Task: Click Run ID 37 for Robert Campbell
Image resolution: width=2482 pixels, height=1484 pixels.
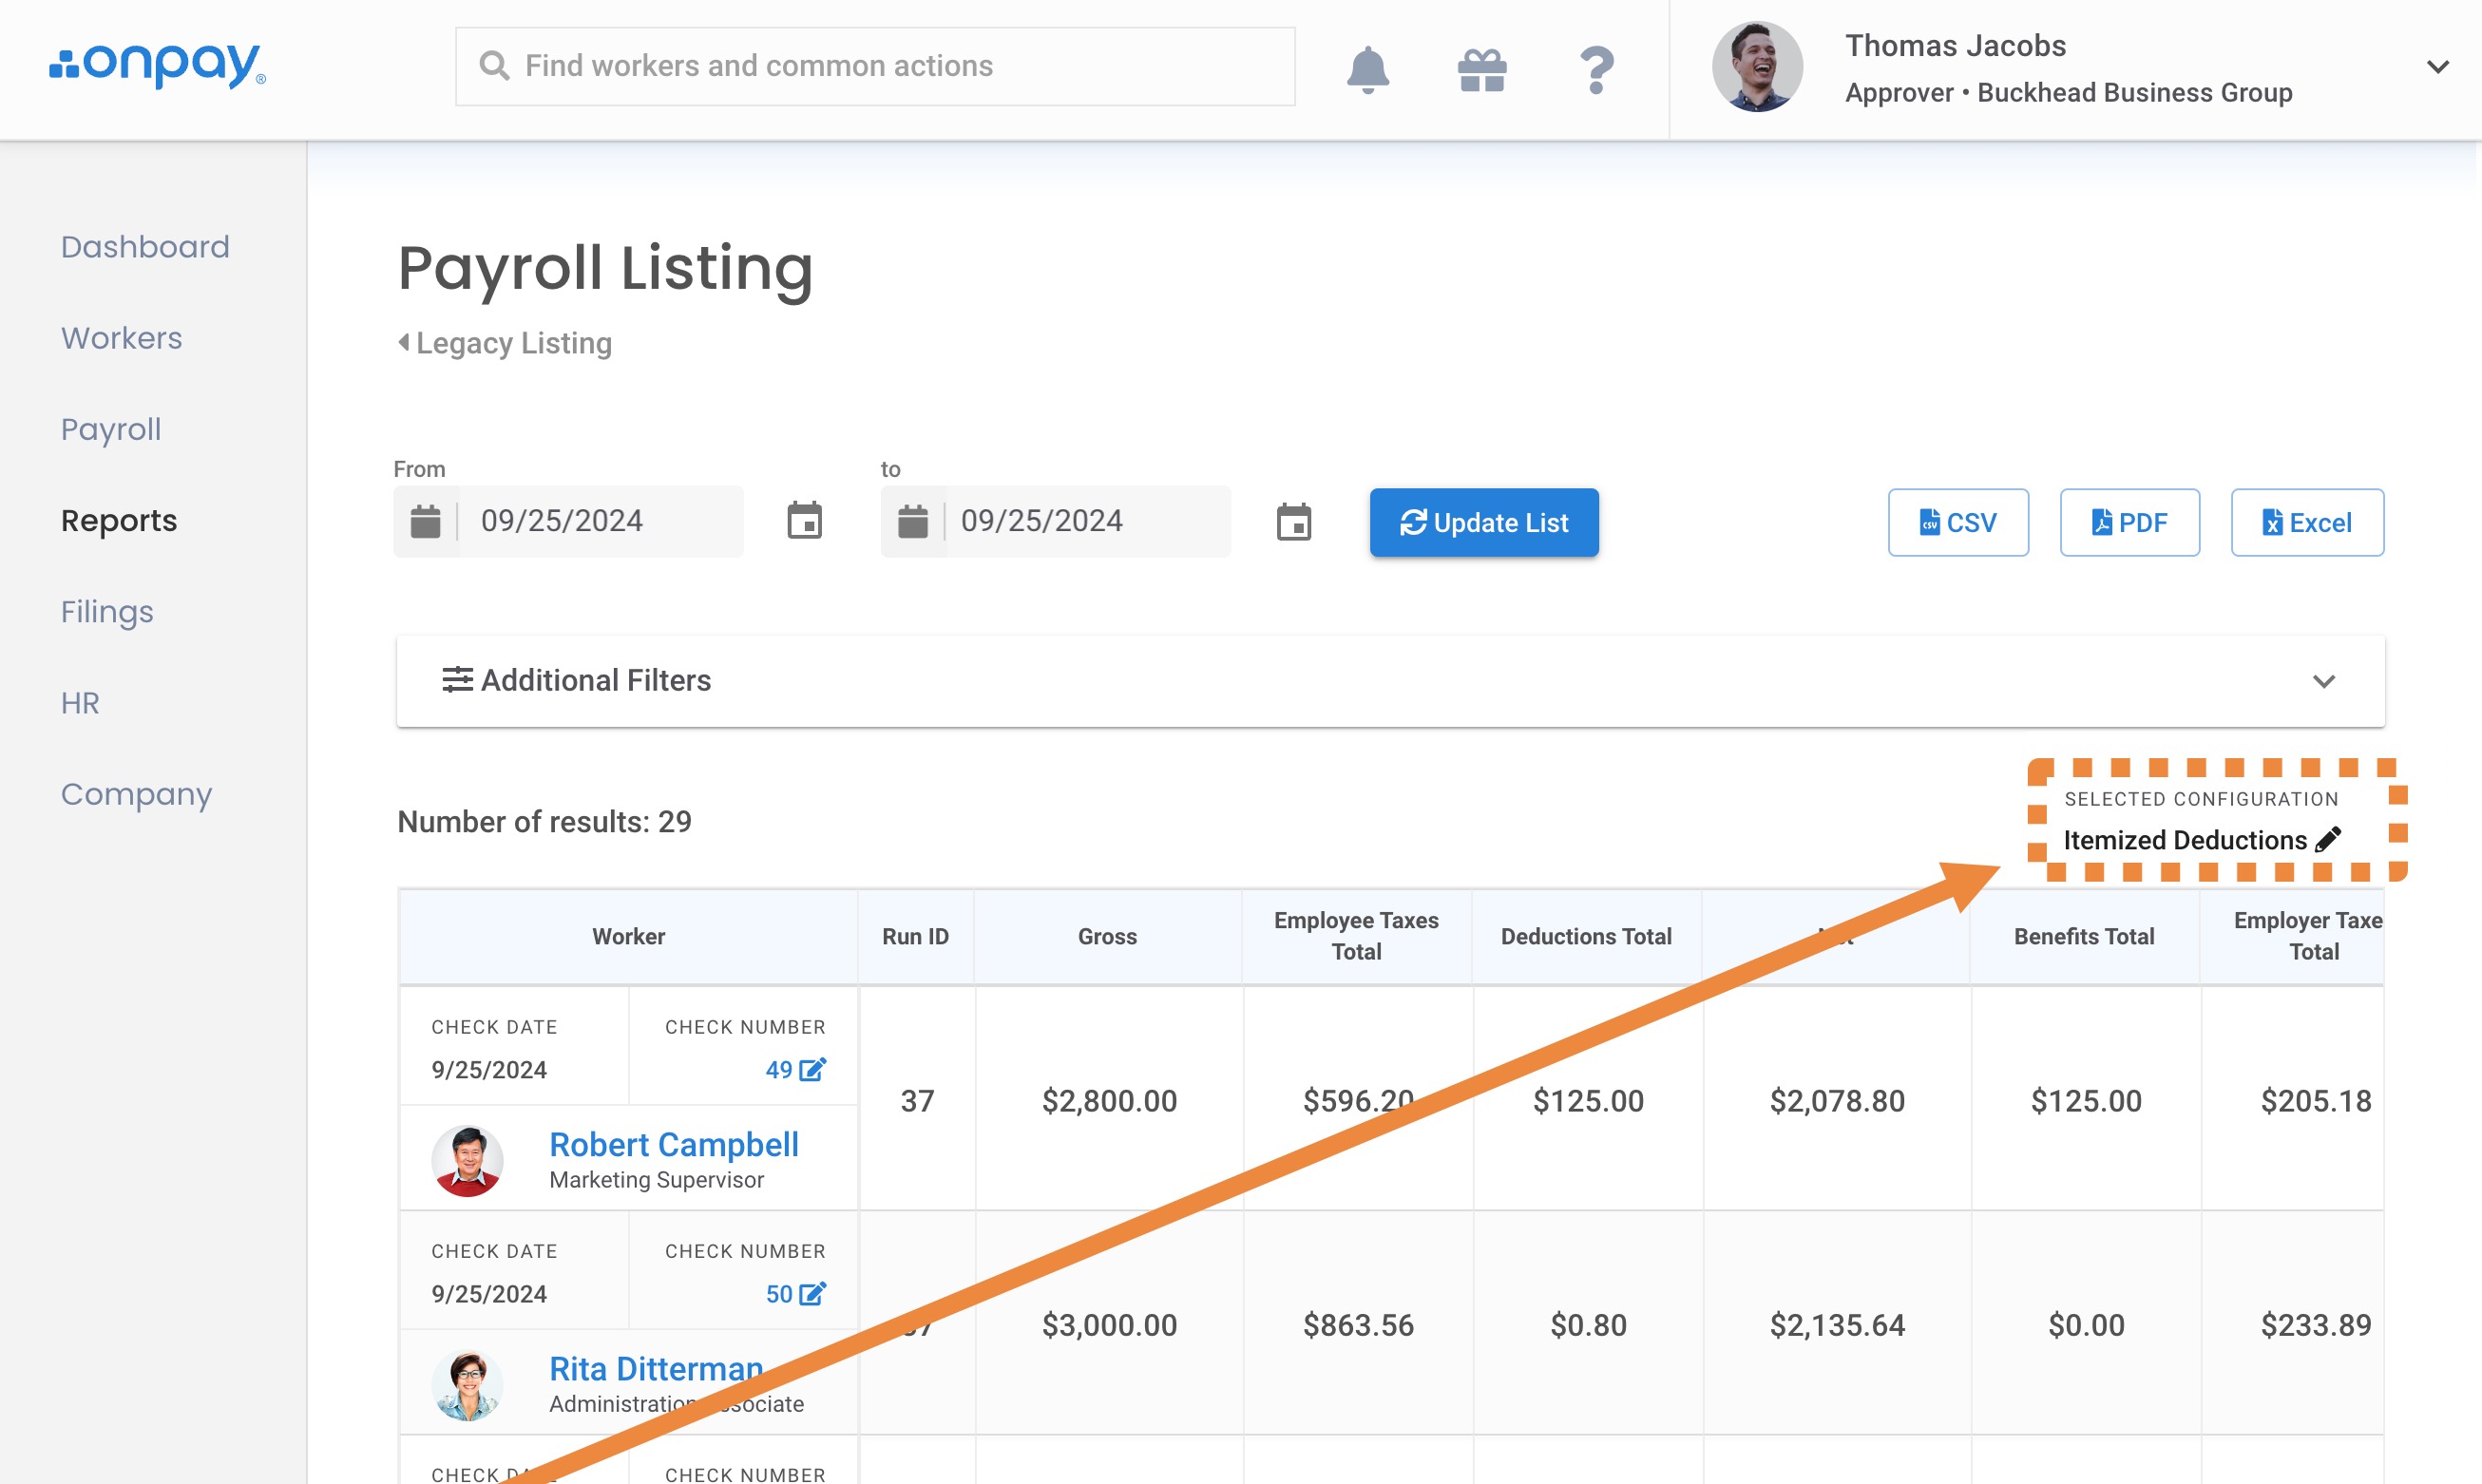Action: [x=917, y=1101]
